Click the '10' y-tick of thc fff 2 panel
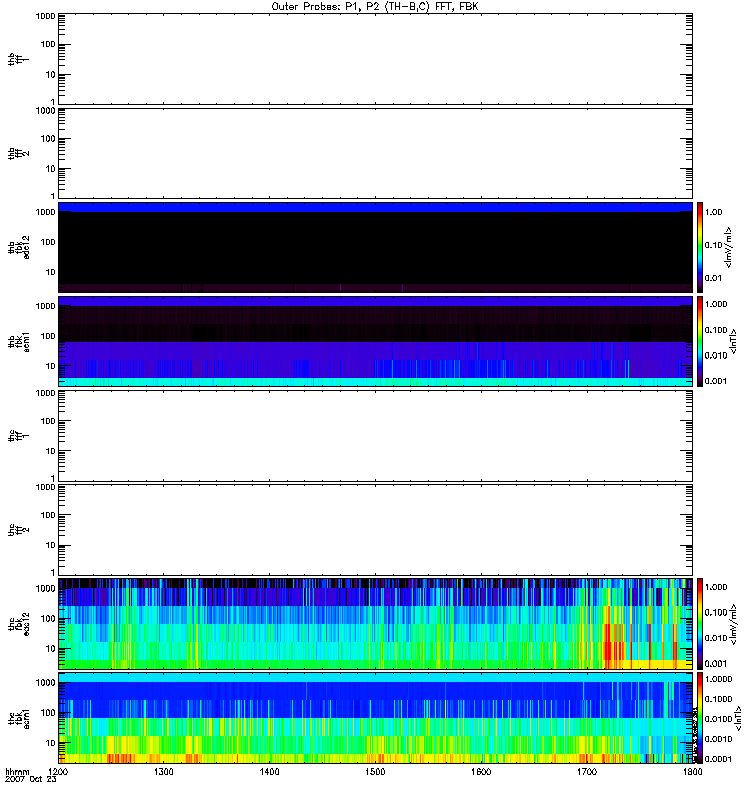 50,546
